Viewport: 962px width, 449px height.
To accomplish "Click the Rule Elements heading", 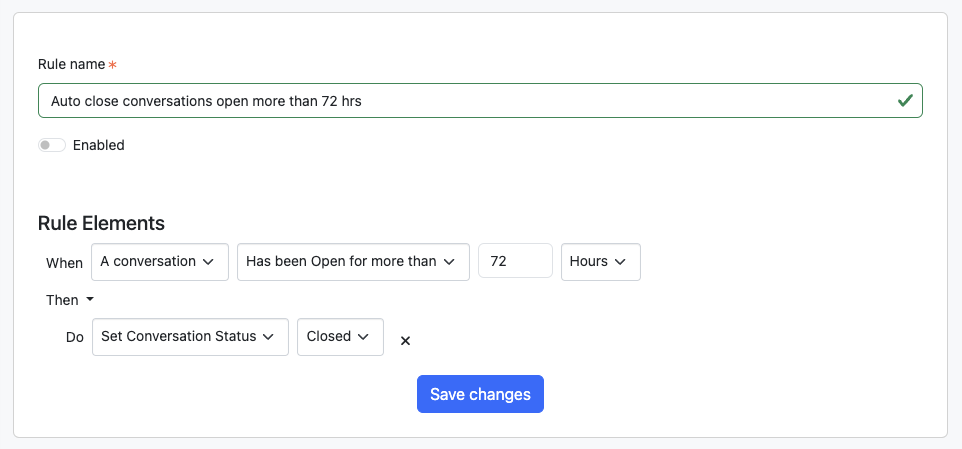I will click(101, 223).
